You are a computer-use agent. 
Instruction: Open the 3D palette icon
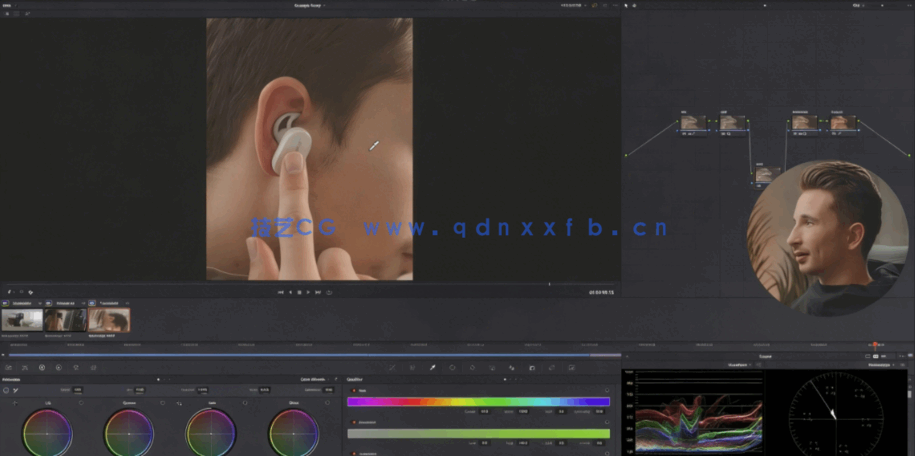(x=572, y=368)
